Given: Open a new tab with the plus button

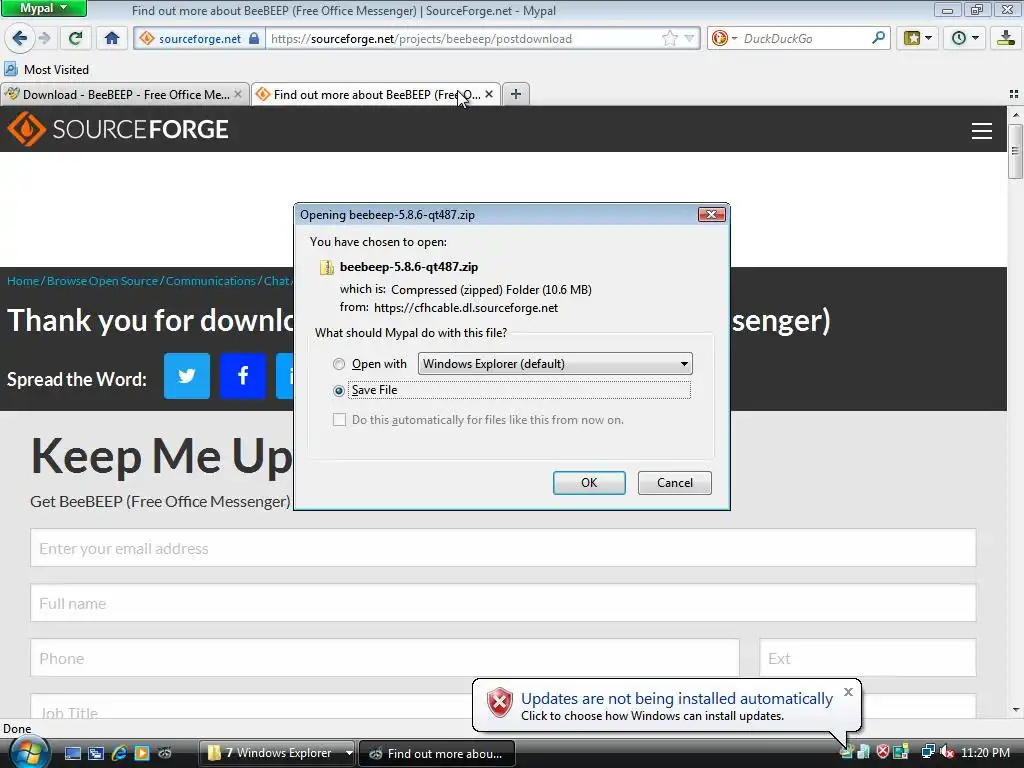Looking at the screenshot, I should point(516,94).
